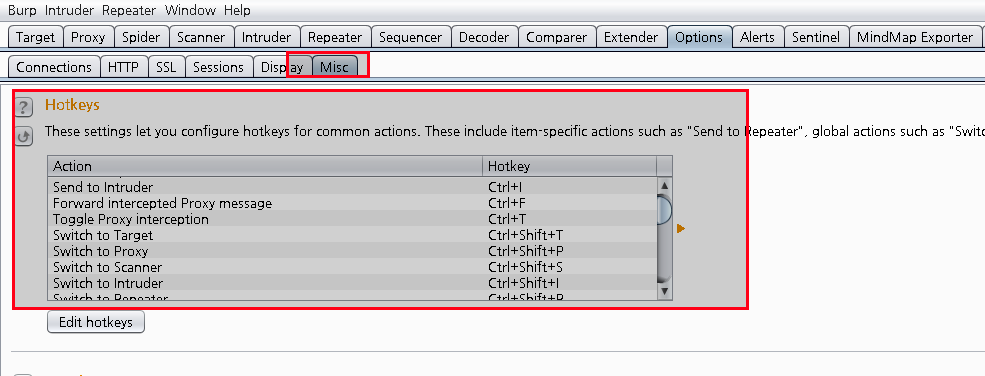Image resolution: width=985 pixels, height=376 pixels.
Task: Select the Toggle Proxy interception row
Action: (x=352, y=220)
